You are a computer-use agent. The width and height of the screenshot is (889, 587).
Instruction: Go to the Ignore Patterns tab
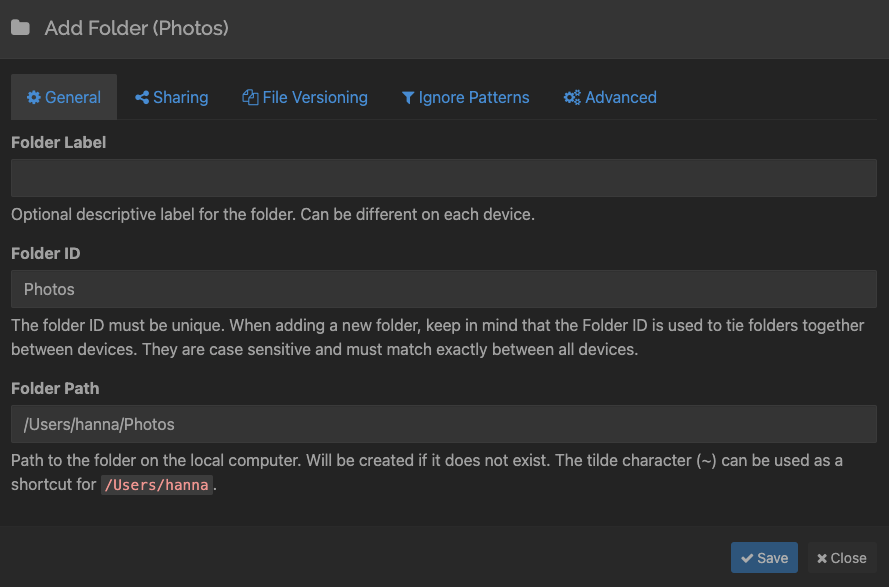[465, 97]
